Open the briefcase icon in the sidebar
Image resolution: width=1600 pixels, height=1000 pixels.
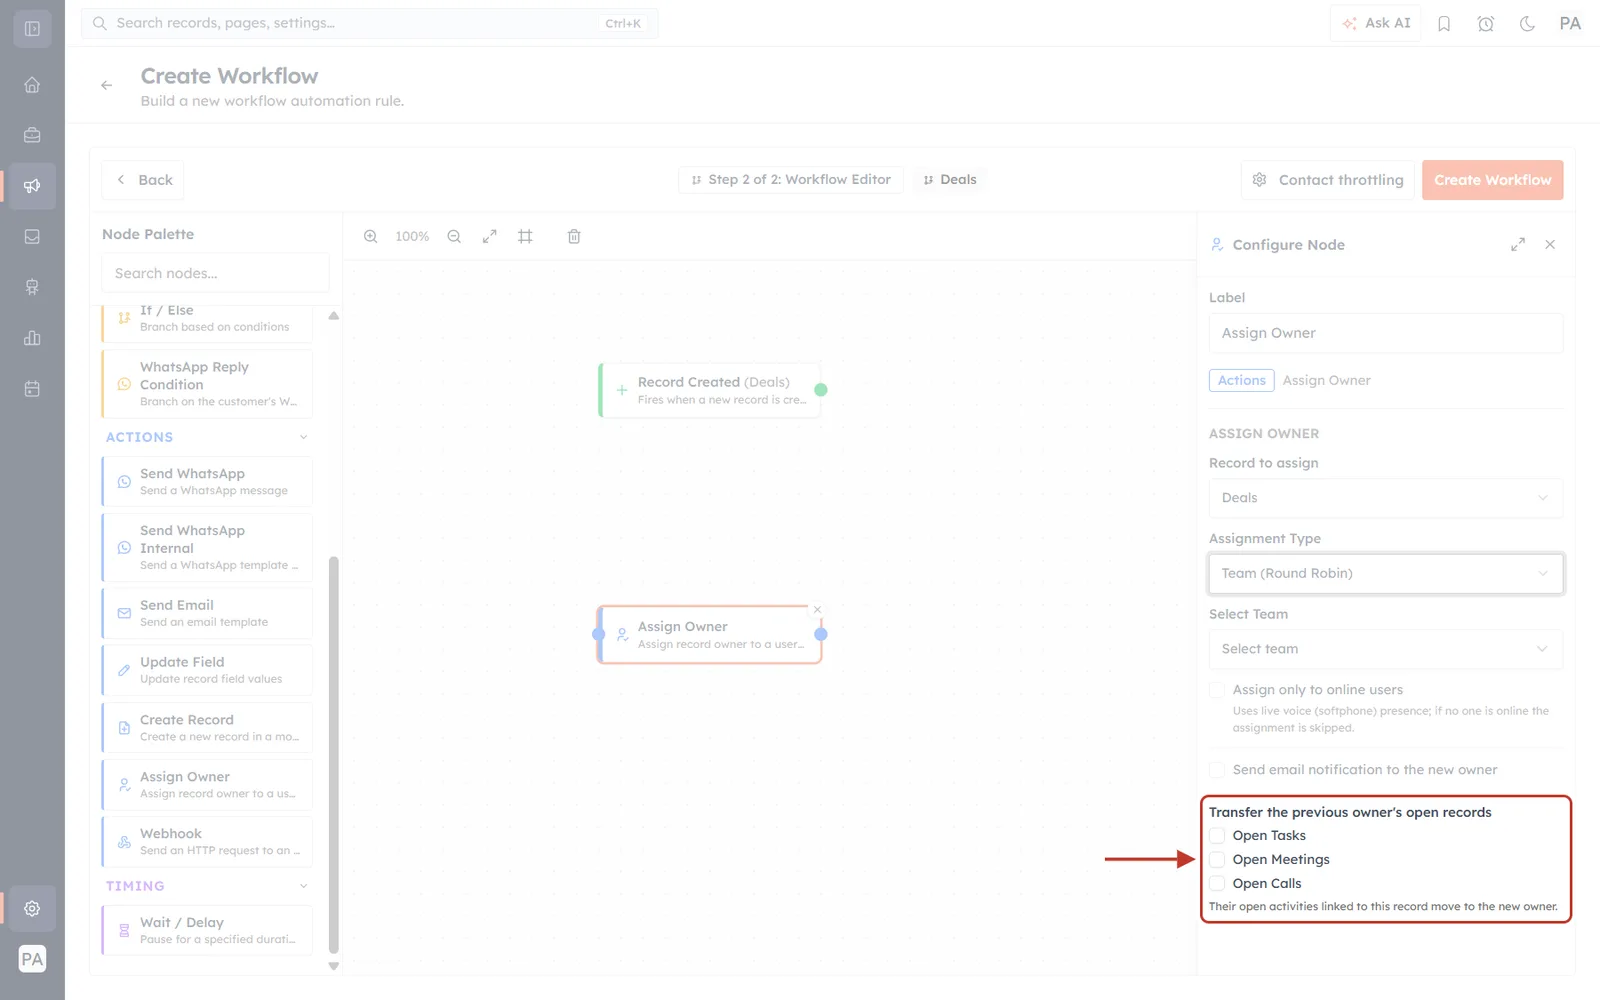(x=32, y=135)
